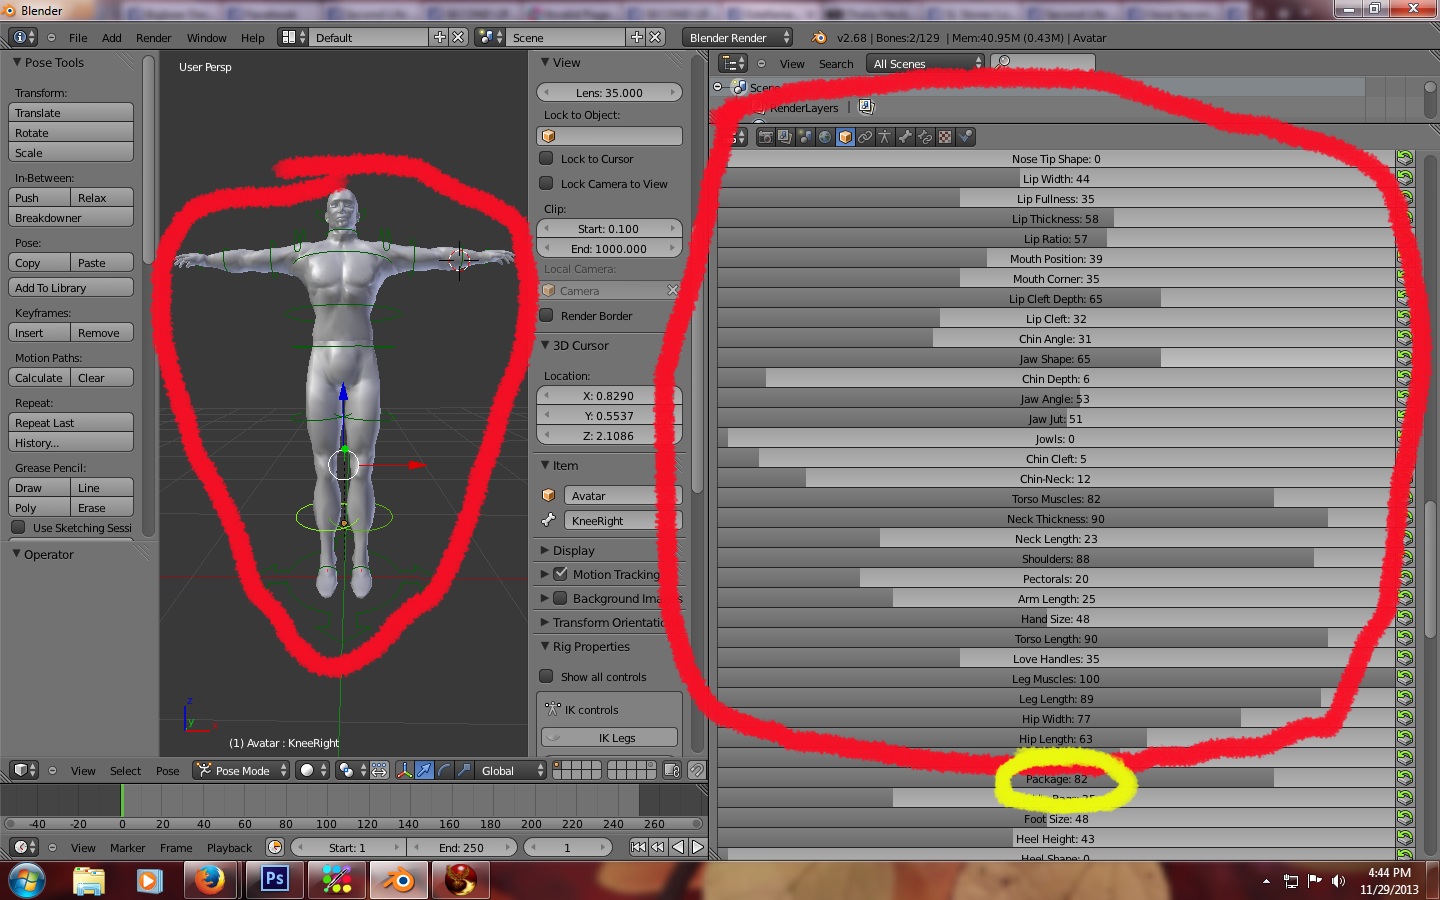The height and width of the screenshot is (900, 1440).
Task: Click the outliner search magnifier field
Action: point(1042,63)
